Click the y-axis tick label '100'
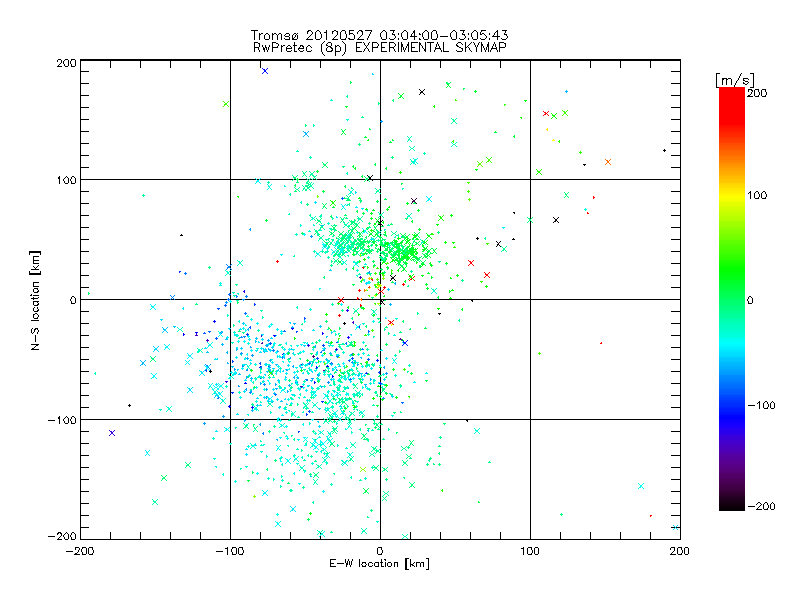This screenshot has height=600, width=800. tap(66, 180)
